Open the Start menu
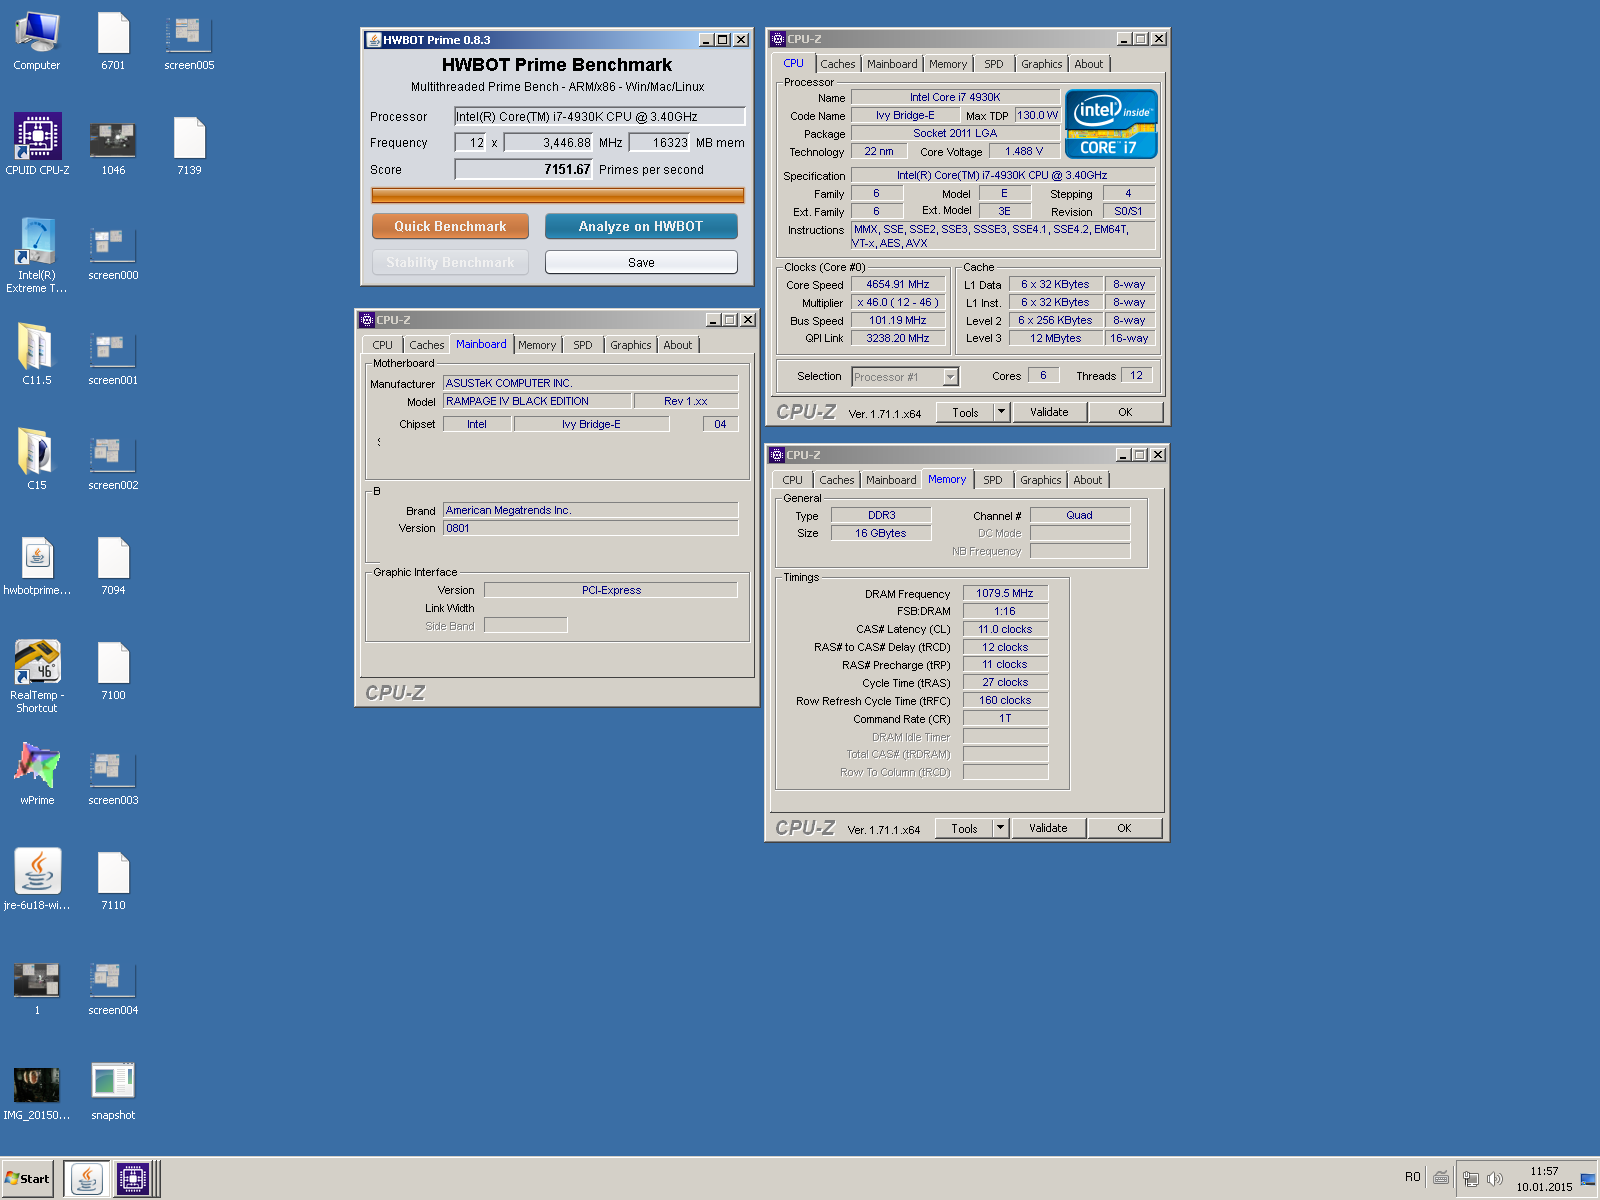This screenshot has width=1600, height=1200. pyautogui.click(x=27, y=1179)
